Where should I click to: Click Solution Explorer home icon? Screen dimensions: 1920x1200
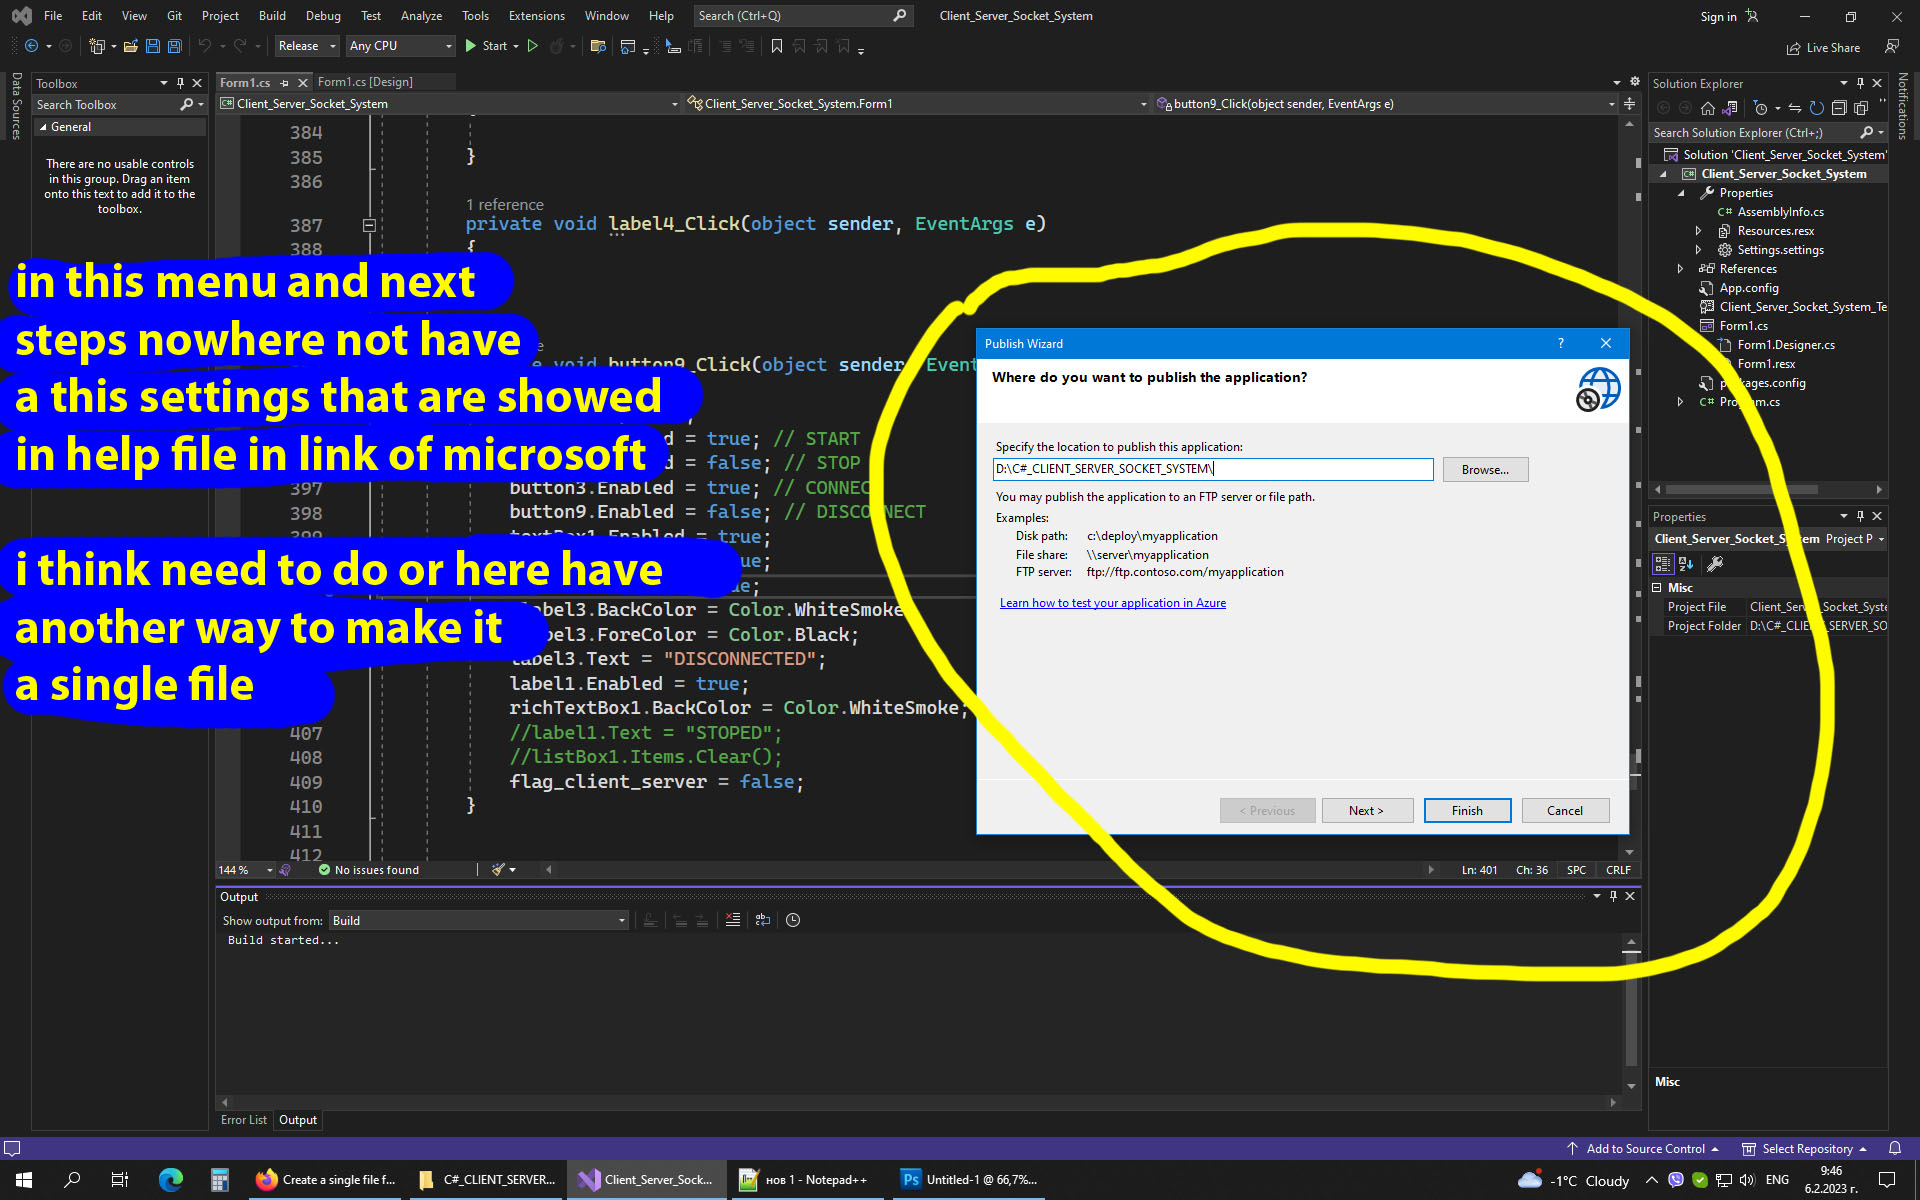pyautogui.click(x=1707, y=108)
